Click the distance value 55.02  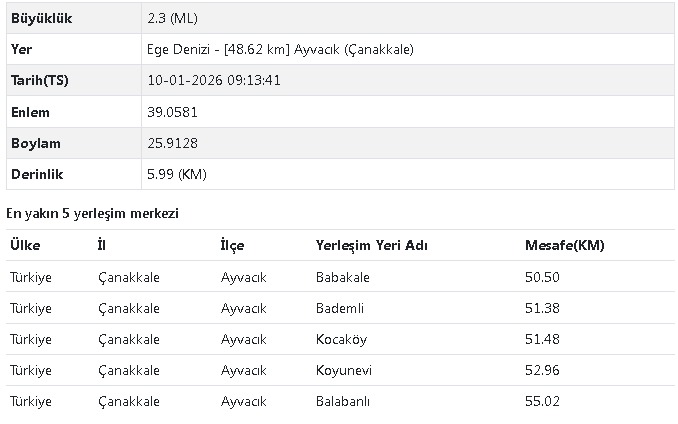[541, 401]
